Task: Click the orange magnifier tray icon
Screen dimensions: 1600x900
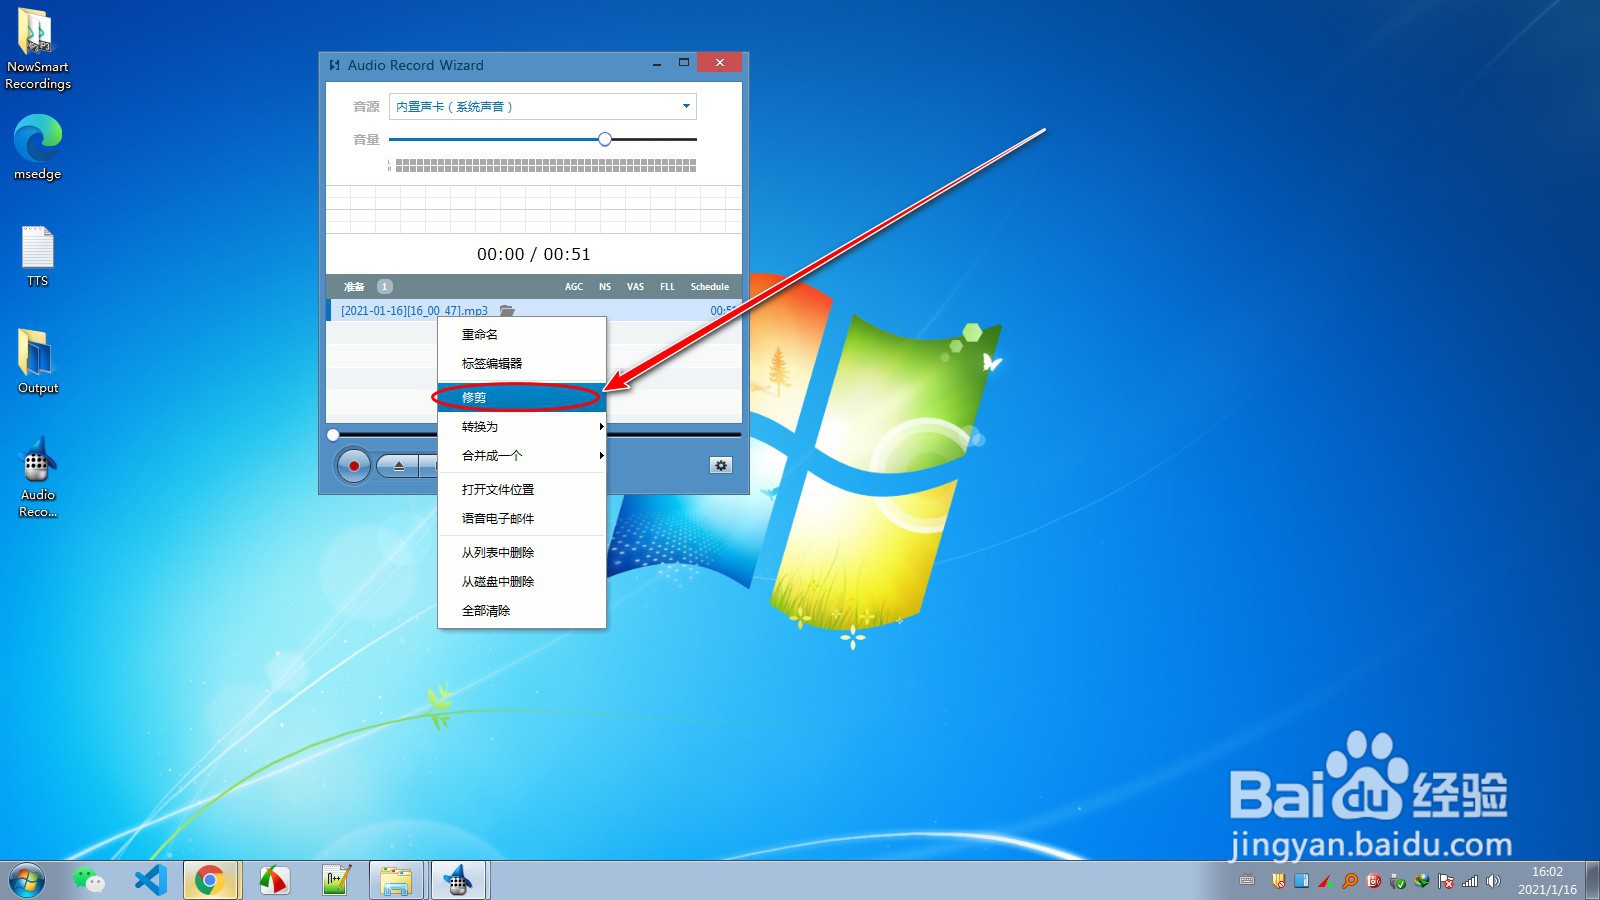Action: click(x=1350, y=881)
